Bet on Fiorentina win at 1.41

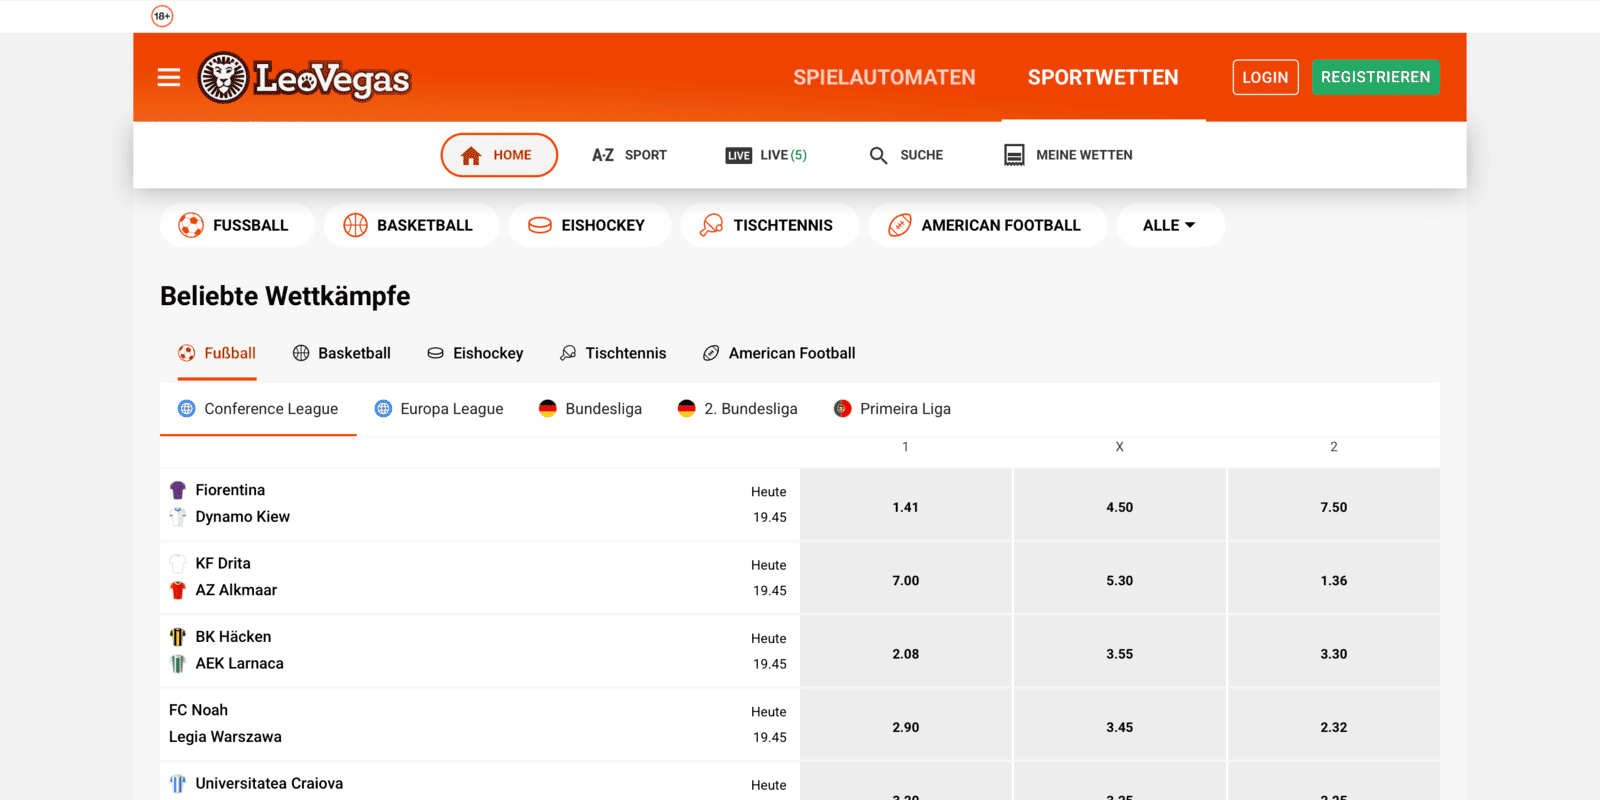click(906, 507)
